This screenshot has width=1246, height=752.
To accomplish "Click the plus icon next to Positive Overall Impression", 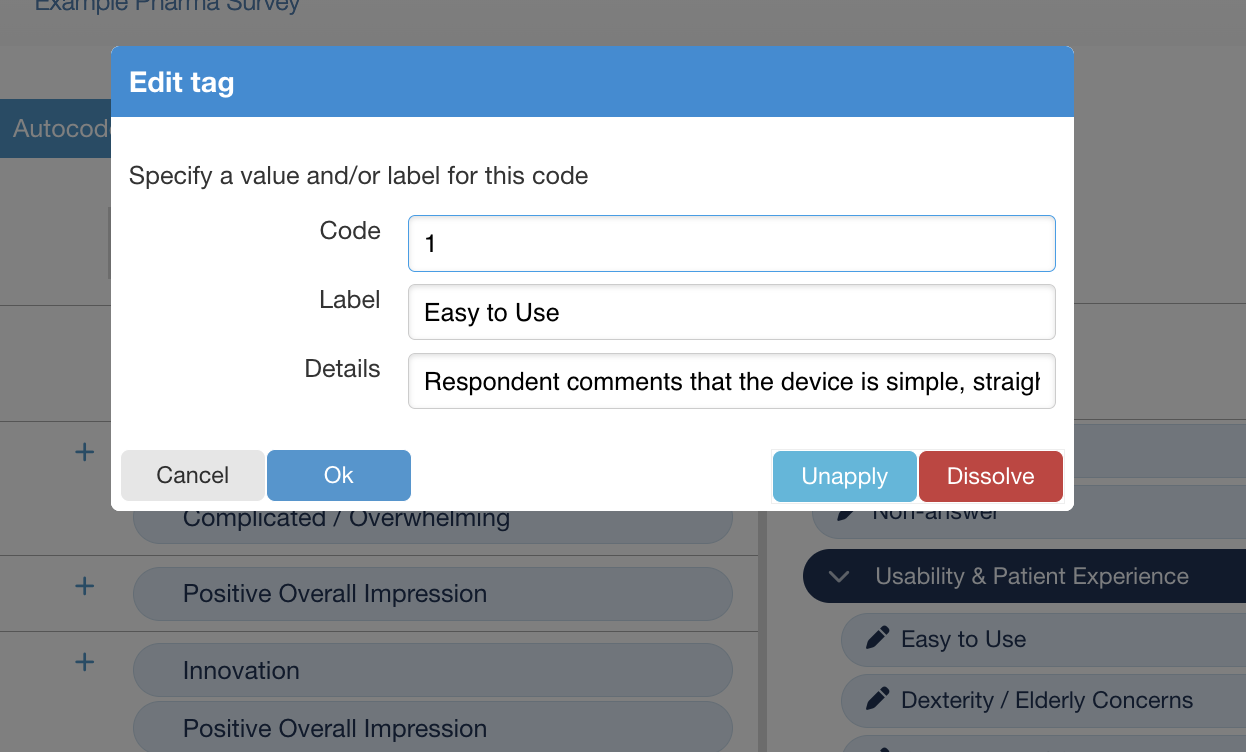I will point(85,586).
